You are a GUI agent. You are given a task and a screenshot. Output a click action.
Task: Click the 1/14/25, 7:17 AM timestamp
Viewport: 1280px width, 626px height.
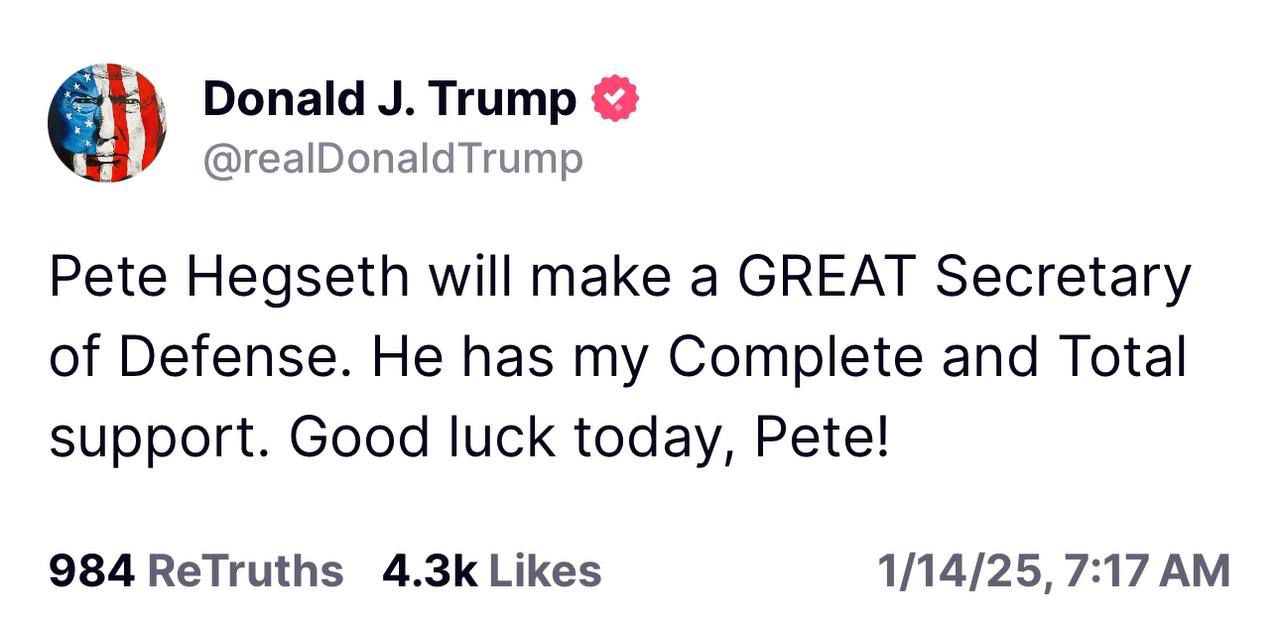(1053, 571)
